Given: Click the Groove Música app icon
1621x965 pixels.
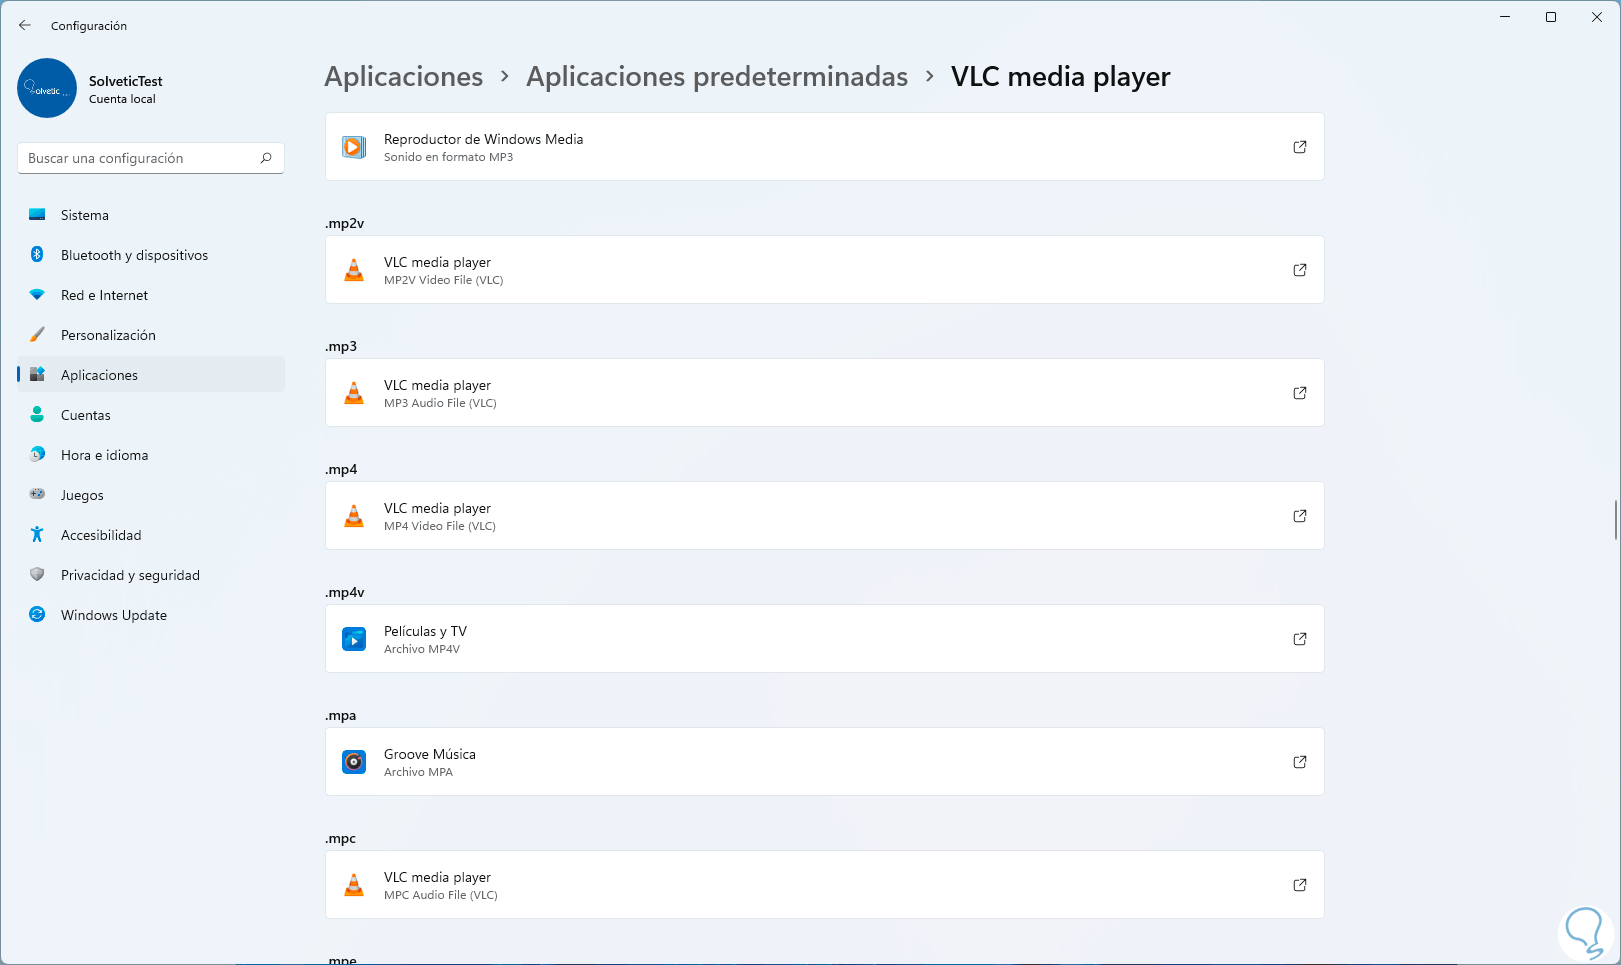Looking at the screenshot, I should (x=354, y=762).
